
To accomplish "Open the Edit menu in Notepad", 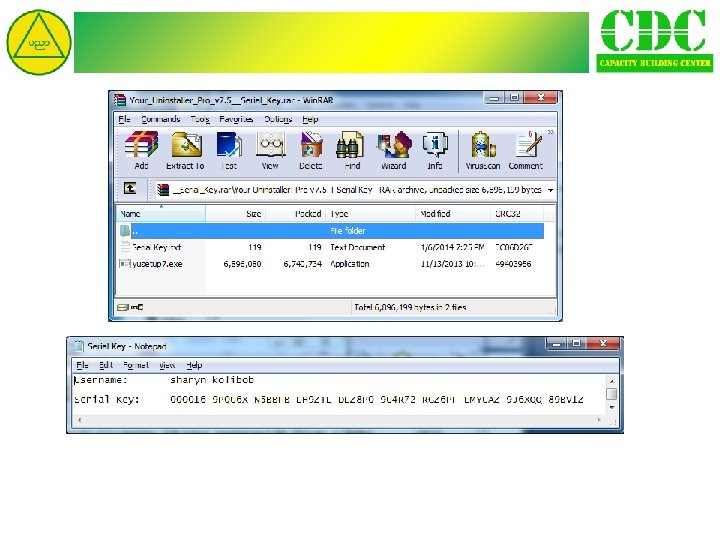I will [x=106, y=366].
